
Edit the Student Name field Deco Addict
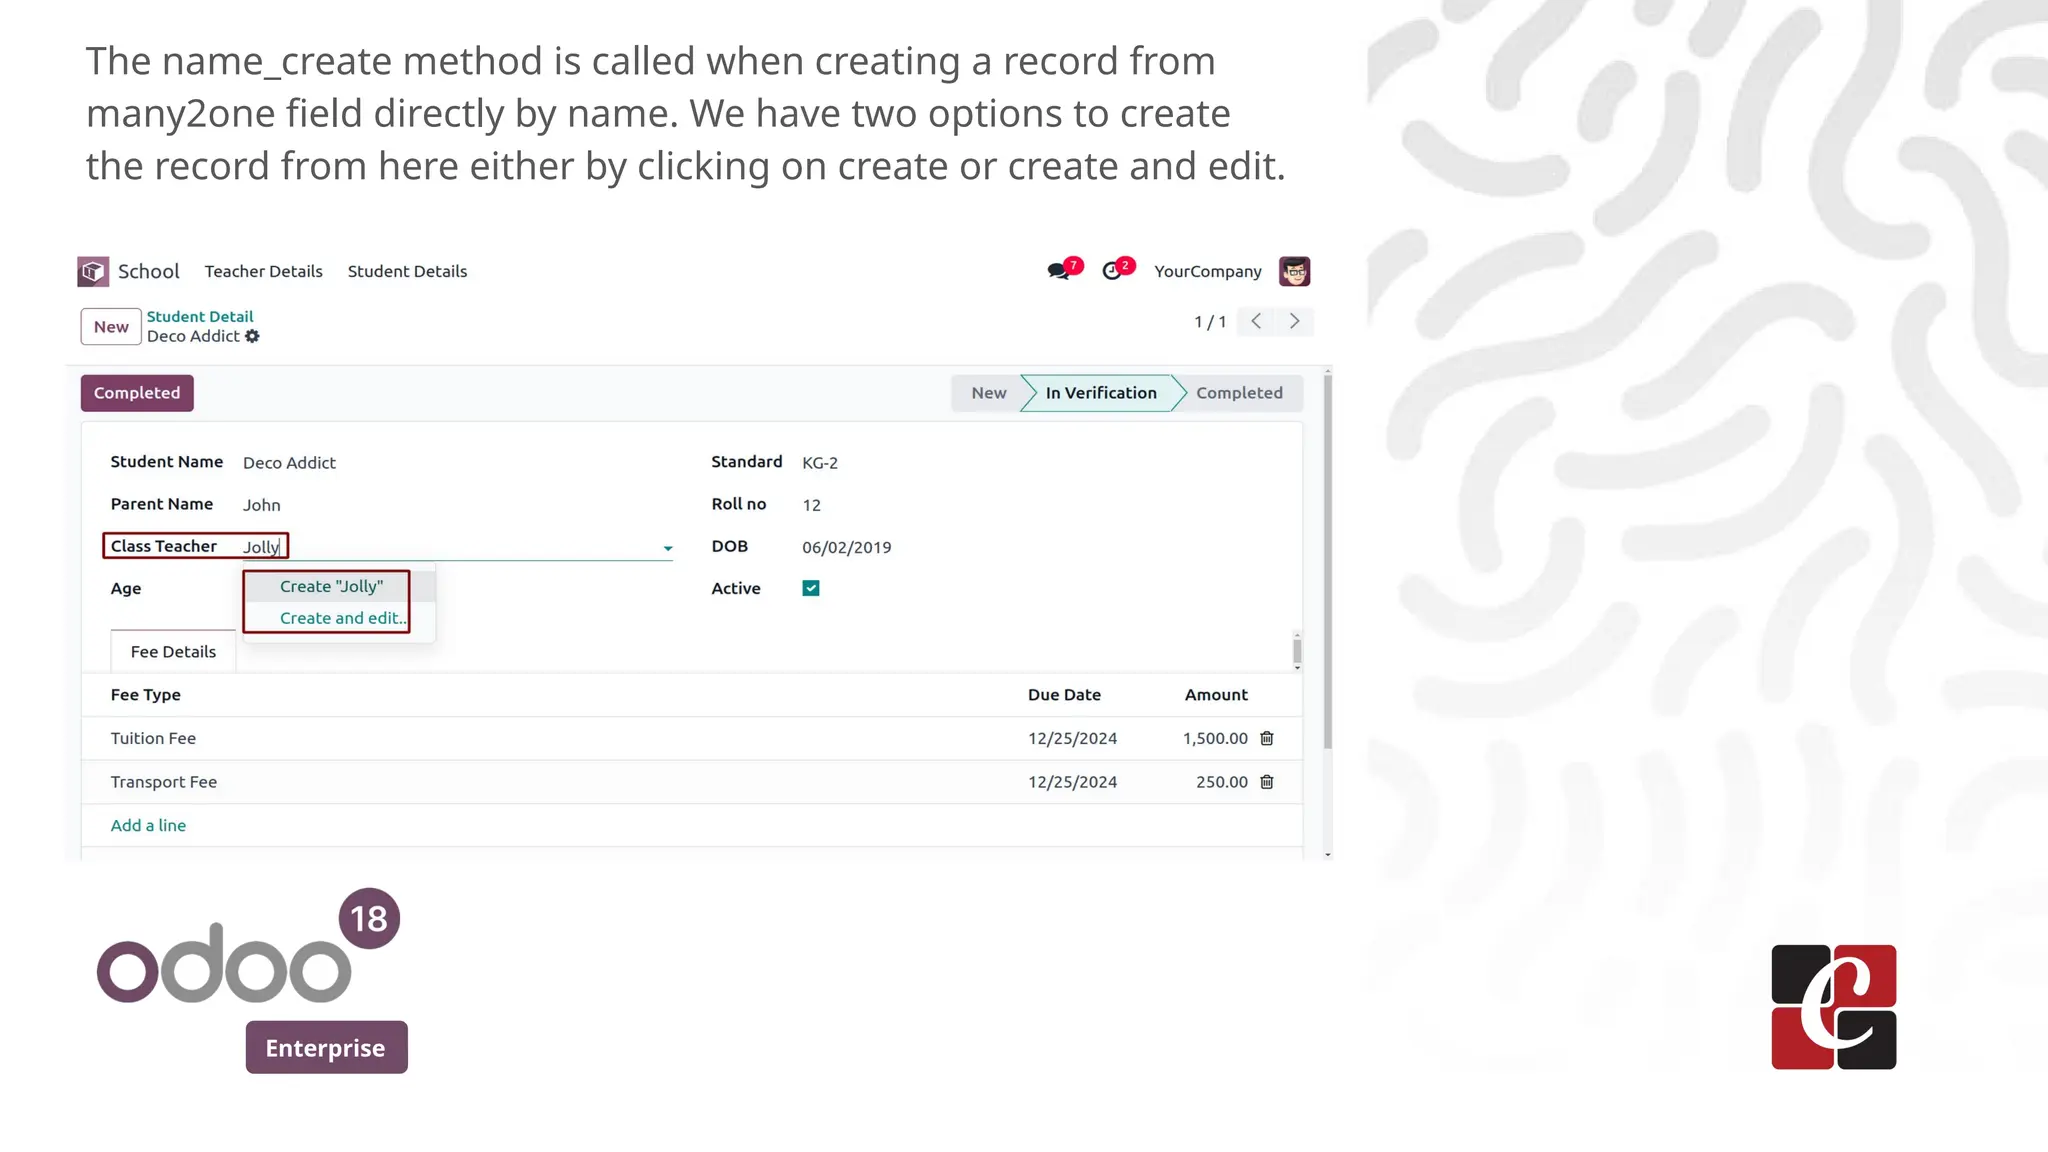click(289, 463)
